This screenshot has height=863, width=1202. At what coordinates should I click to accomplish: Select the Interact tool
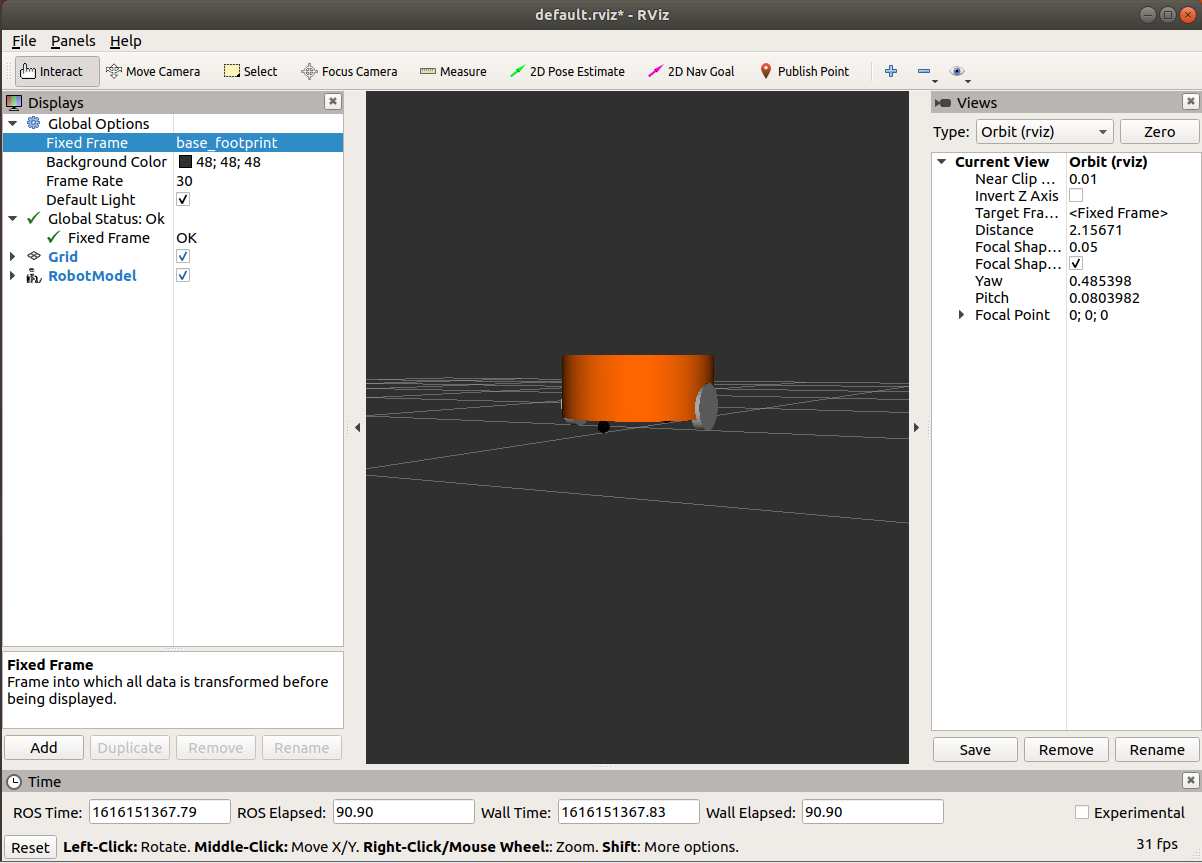57,71
